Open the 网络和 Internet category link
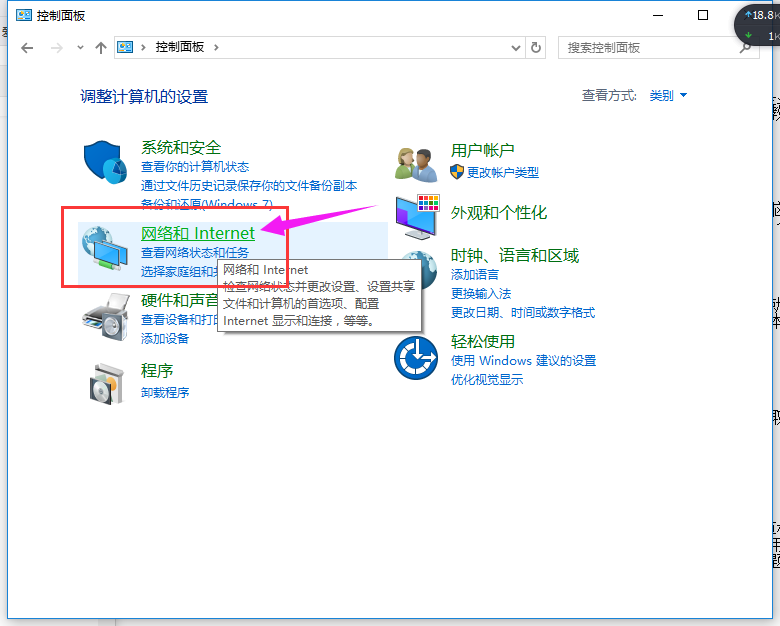This screenshot has width=780, height=626. point(198,233)
